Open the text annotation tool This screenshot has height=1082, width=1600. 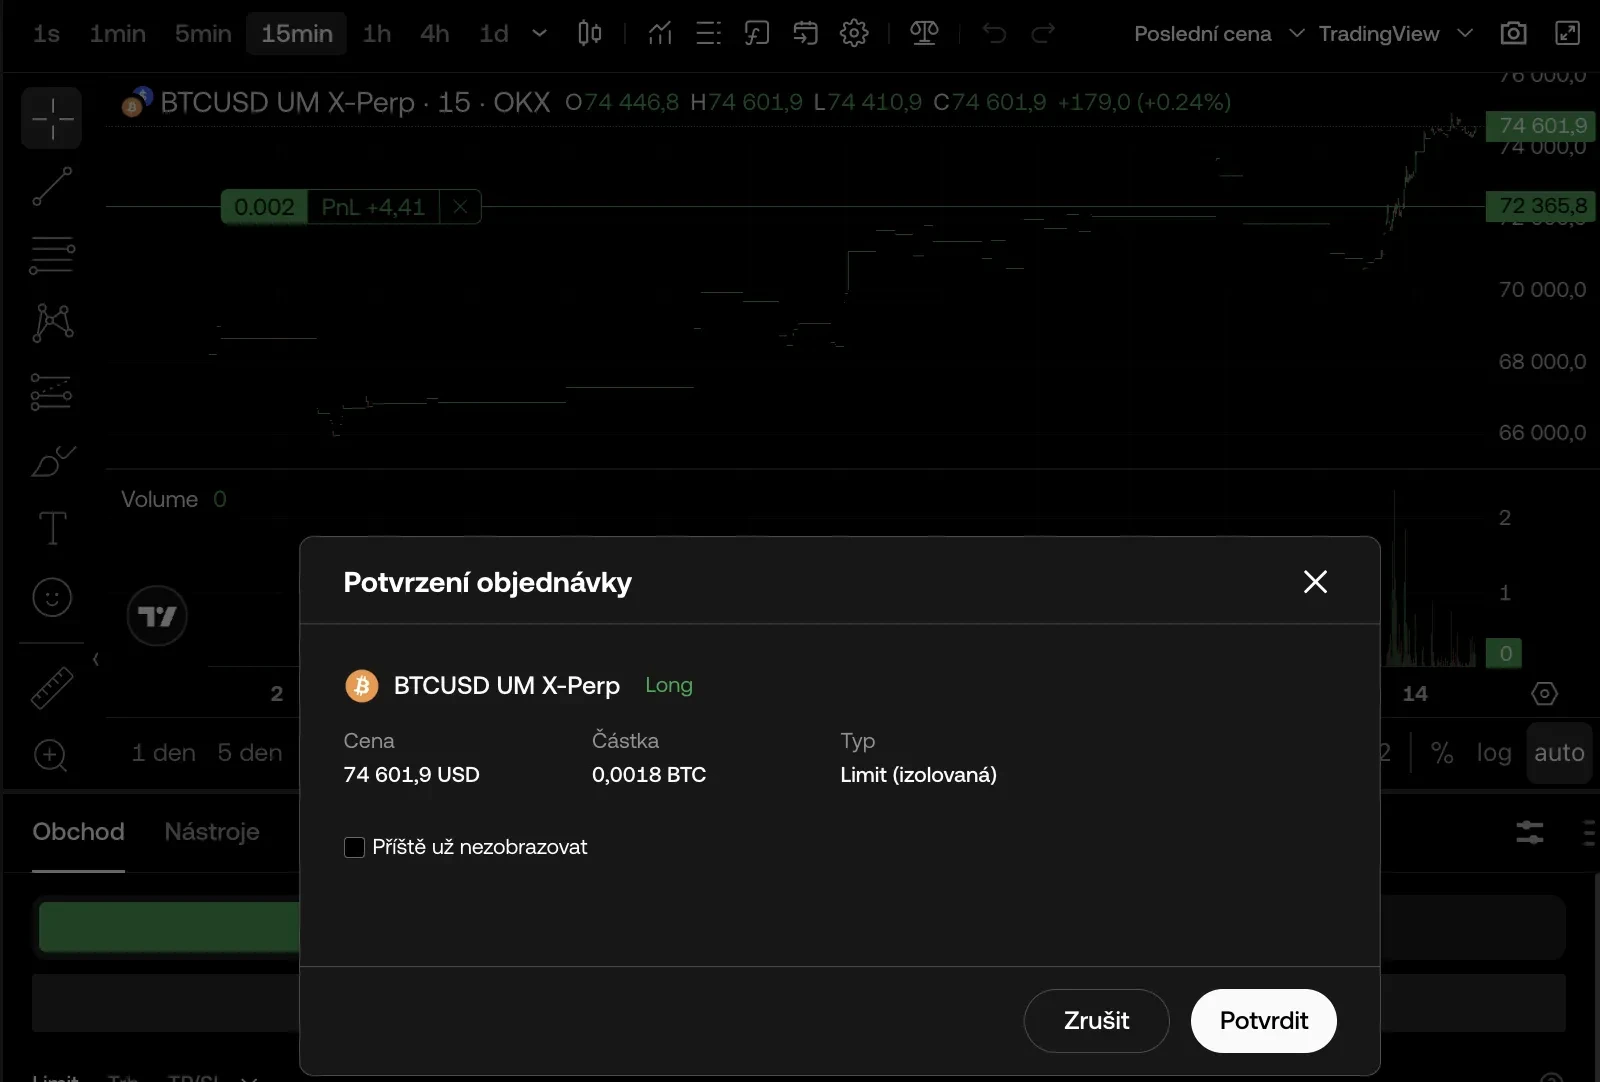[52, 528]
